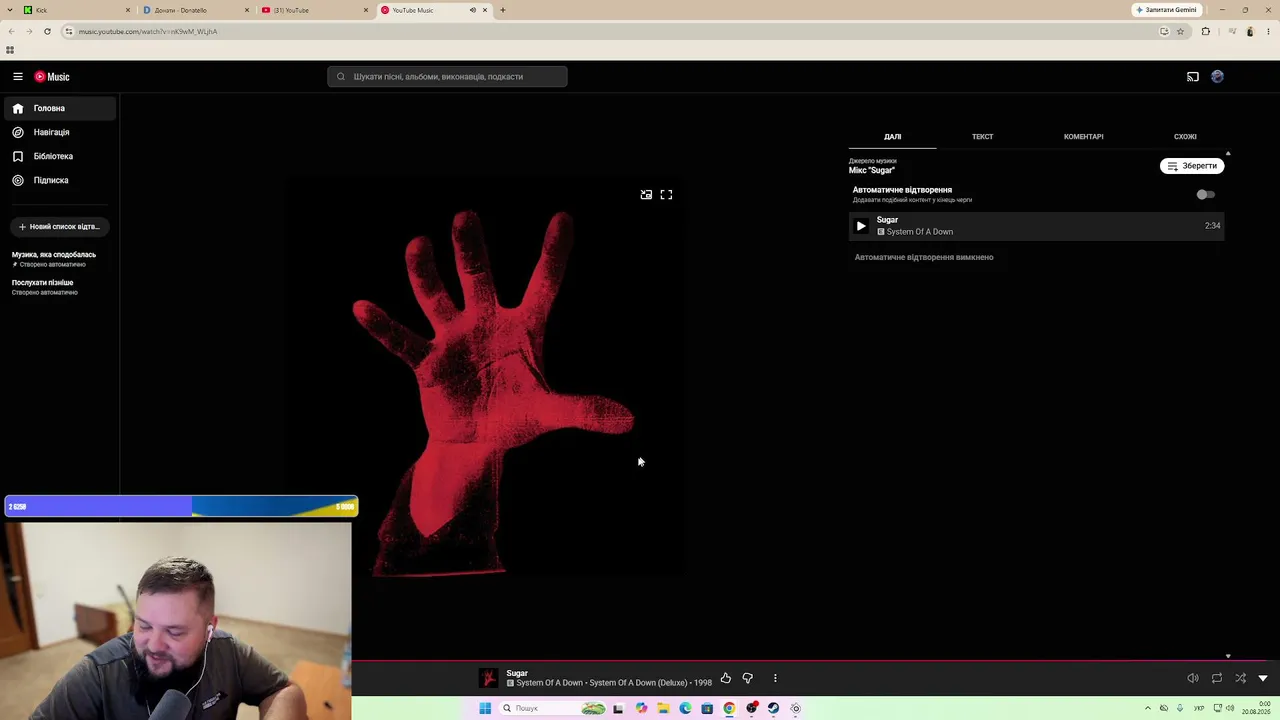The width and height of the screenshot is (1280, 720).
Task: Open Головна home section
Action: [60, 108]
